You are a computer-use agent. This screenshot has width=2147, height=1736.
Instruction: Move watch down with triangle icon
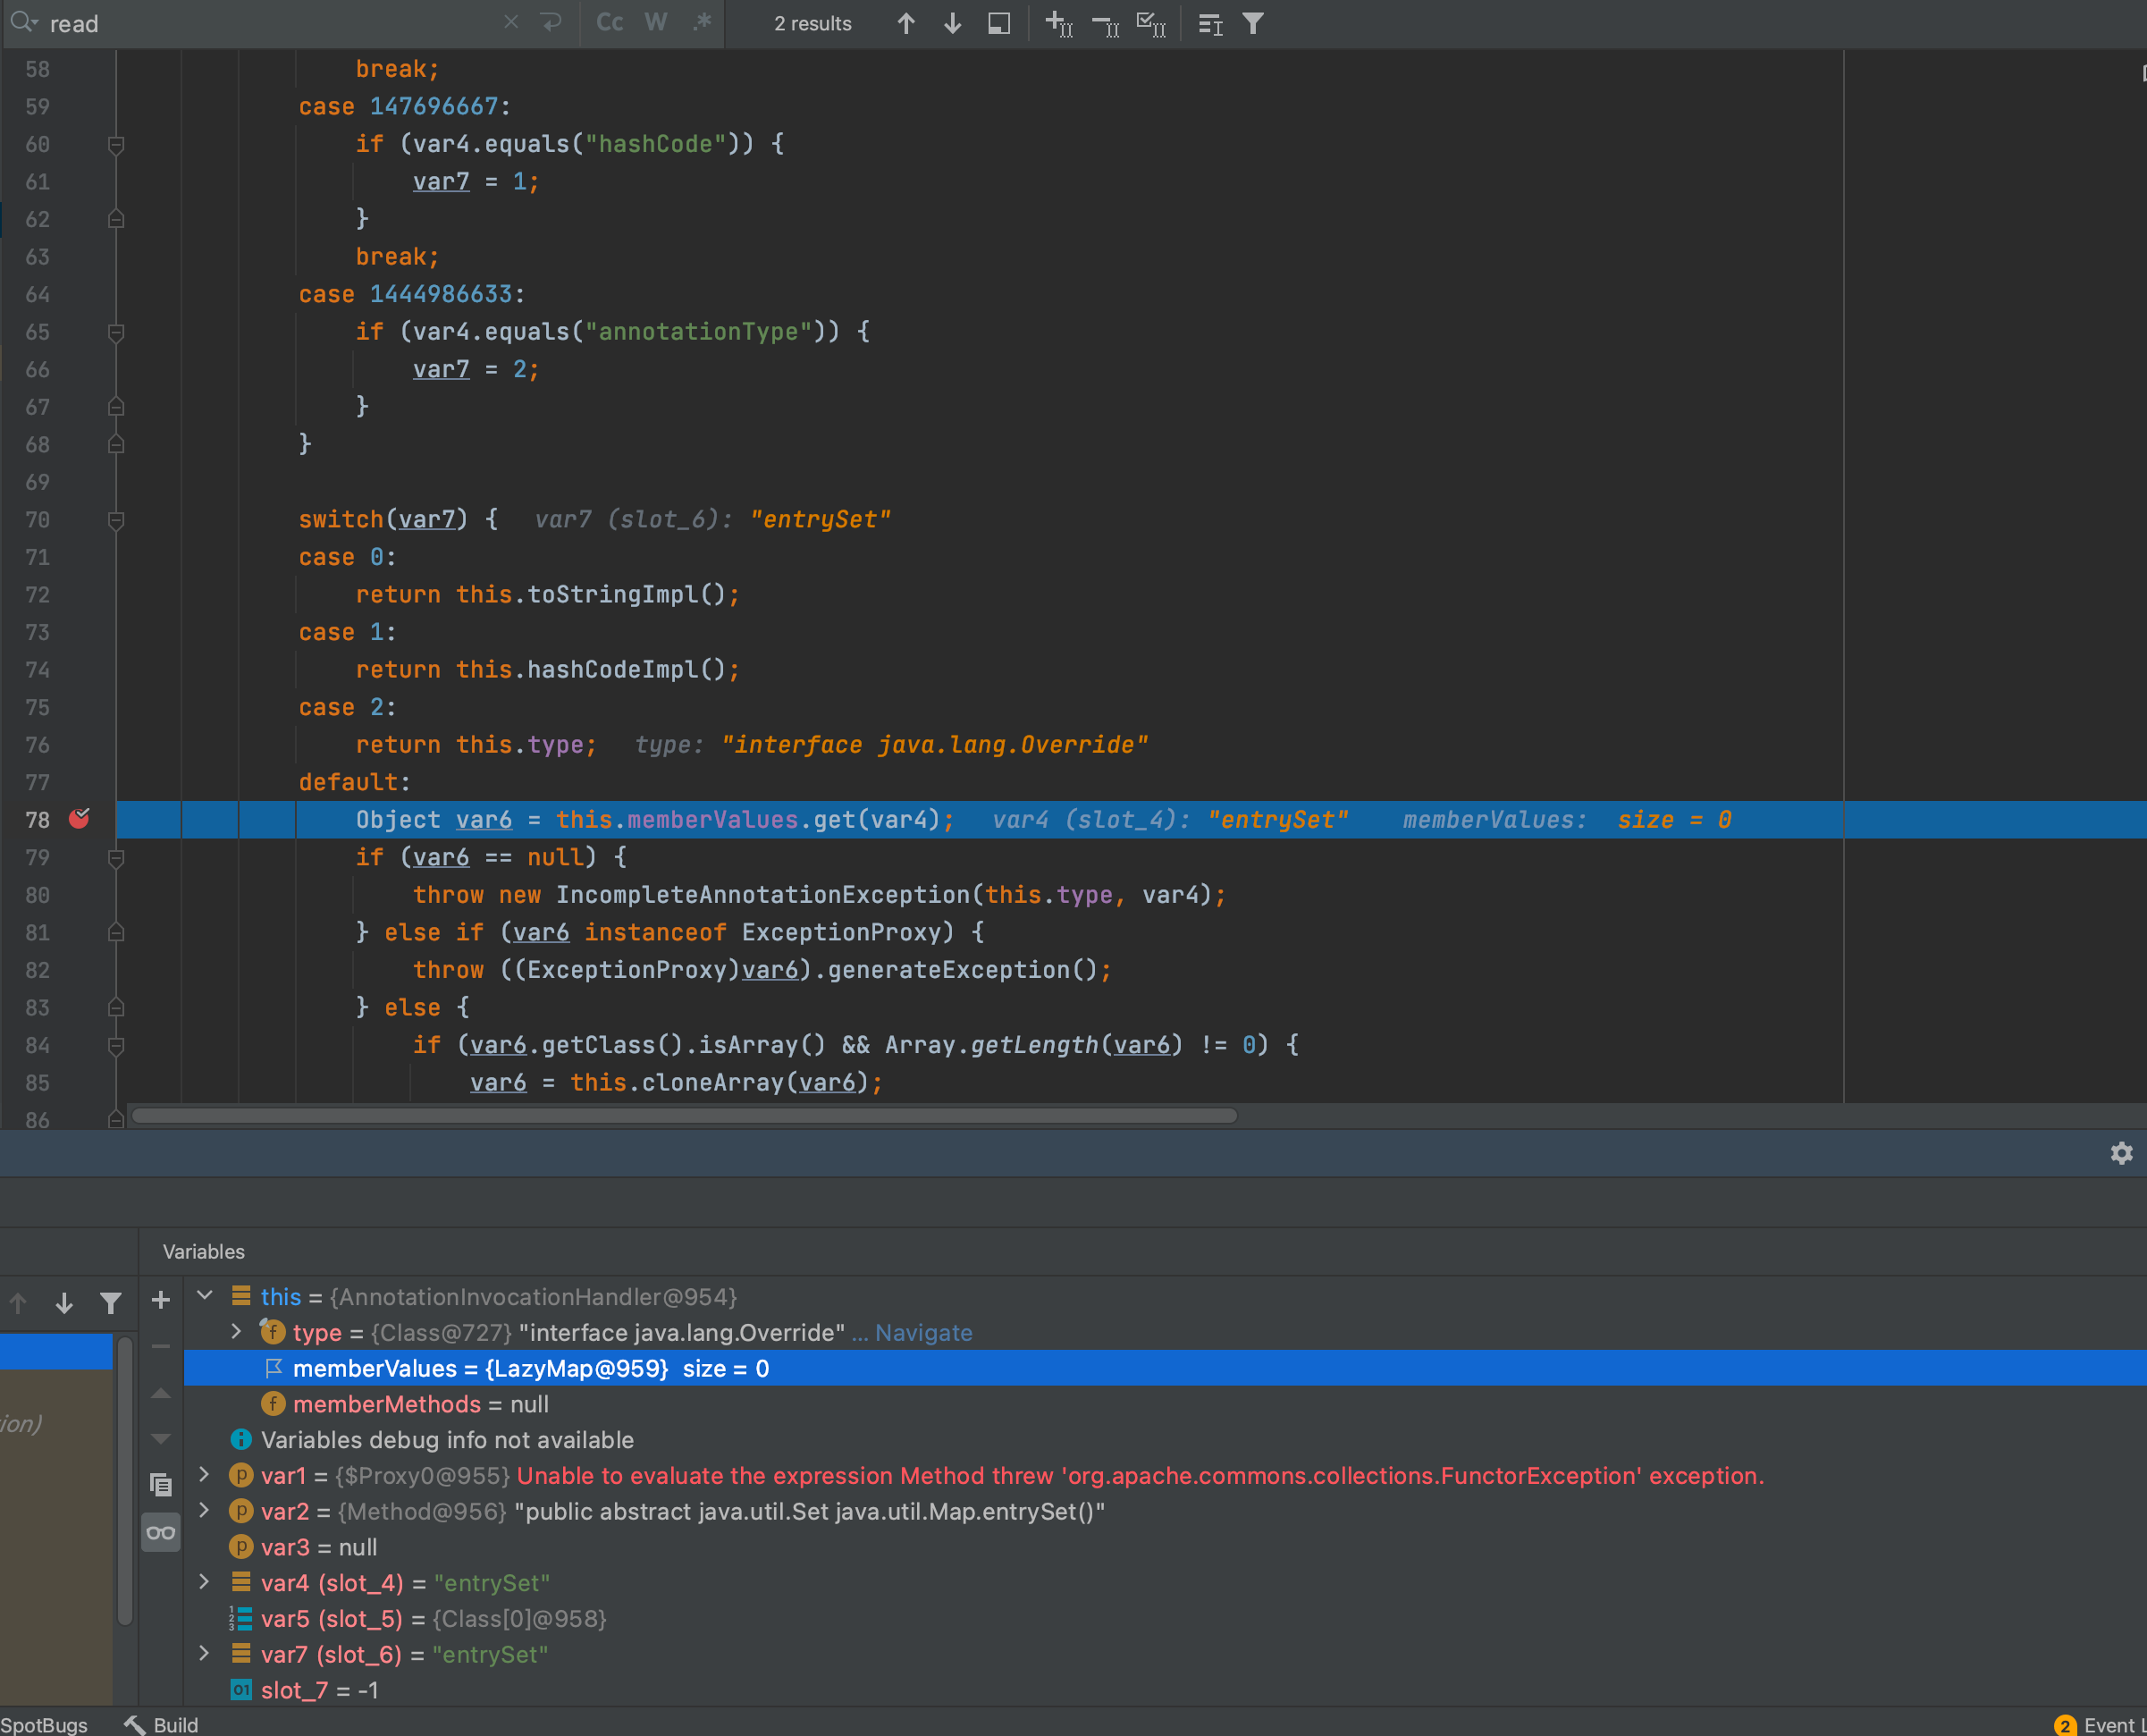point(160,1439)
